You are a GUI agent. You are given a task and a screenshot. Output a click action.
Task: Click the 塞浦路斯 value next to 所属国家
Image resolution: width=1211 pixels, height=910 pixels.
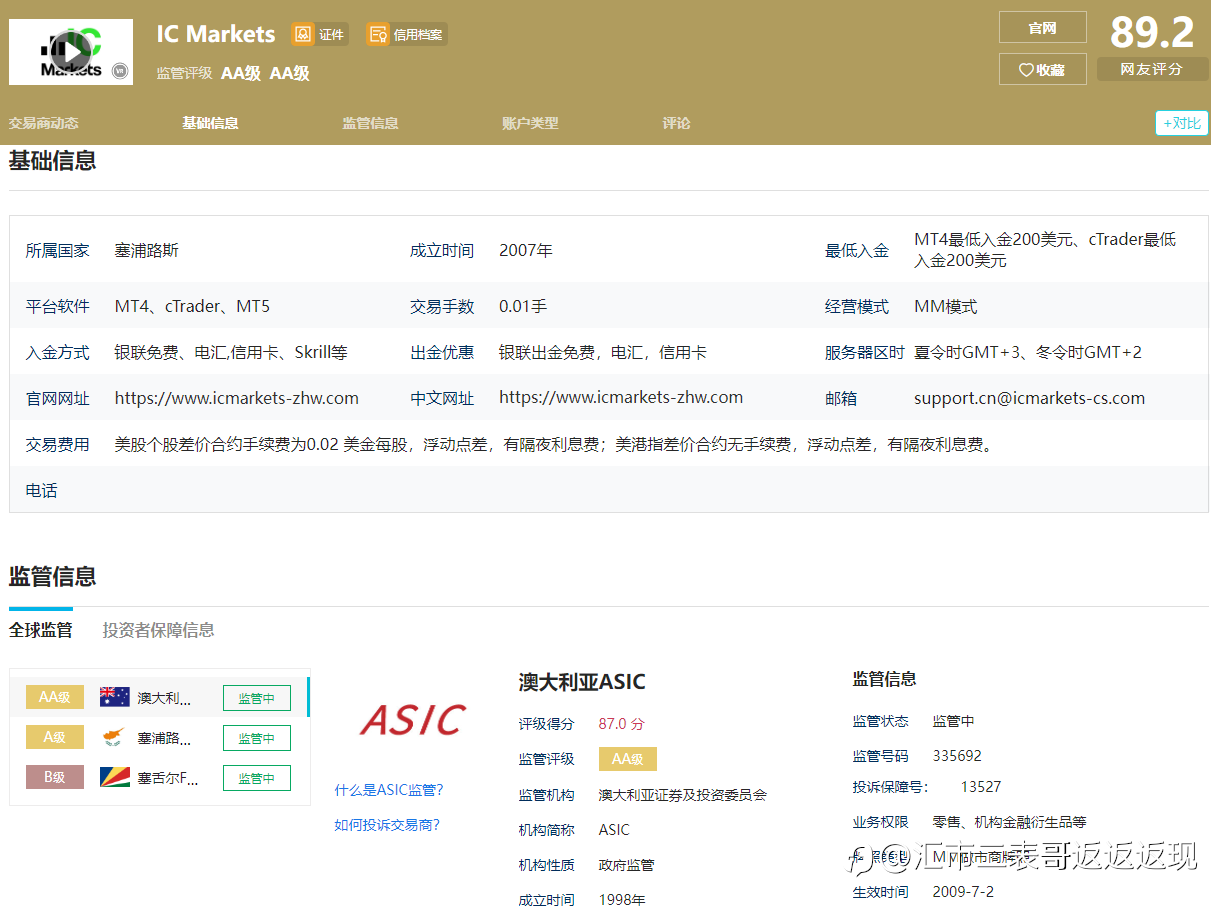(x=147, y=250)
